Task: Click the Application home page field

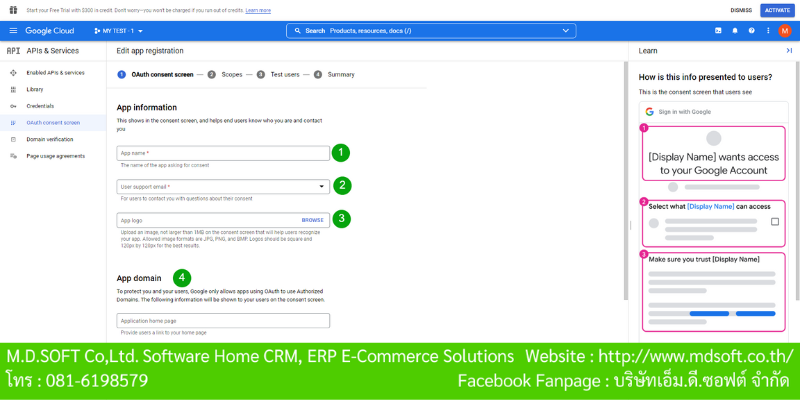Action: tap(223, 321)
